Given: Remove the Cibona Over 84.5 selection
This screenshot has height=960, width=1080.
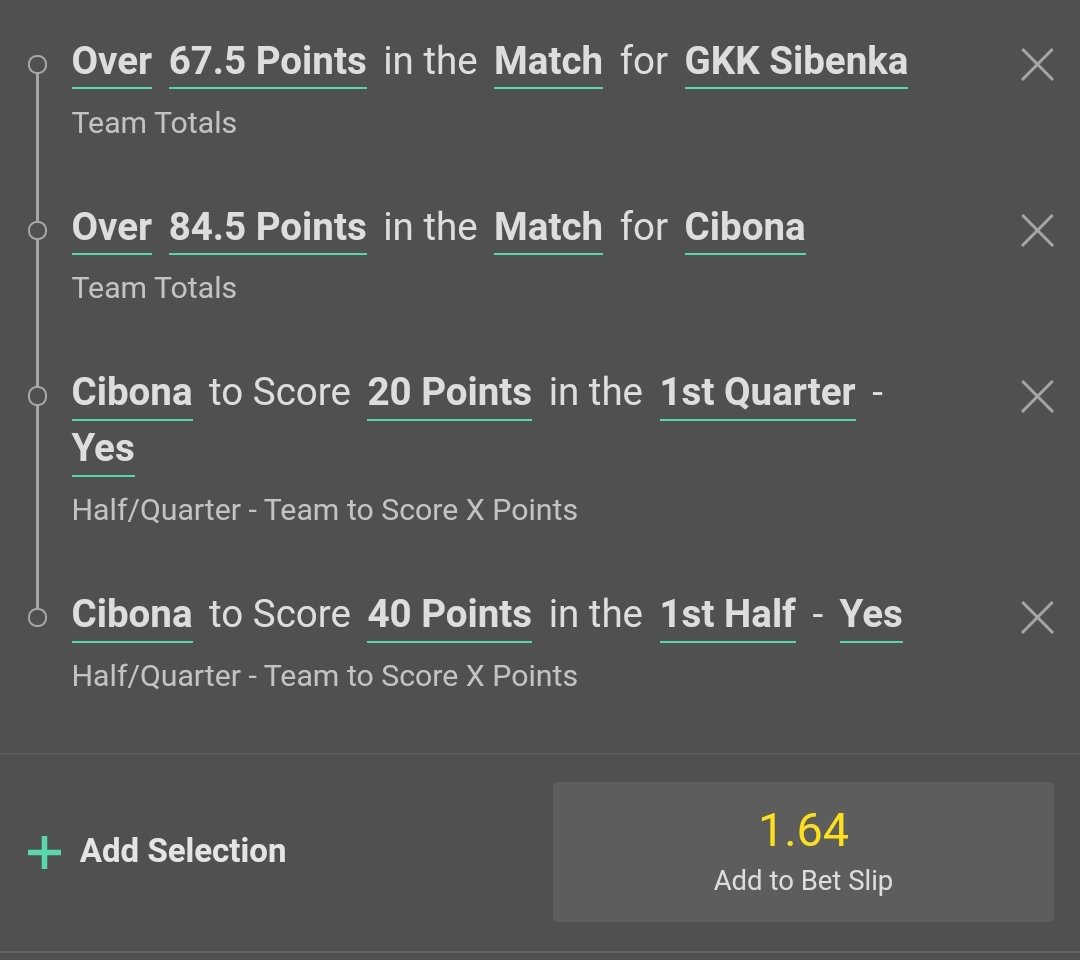Looking at the screenshot, I should click(x=1037, y=231).
